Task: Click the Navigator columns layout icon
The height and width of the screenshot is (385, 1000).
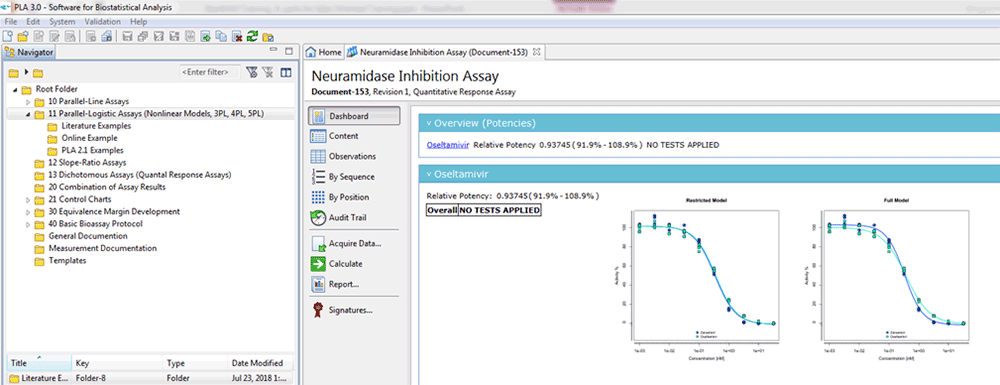Action: (x=286, y=72)
